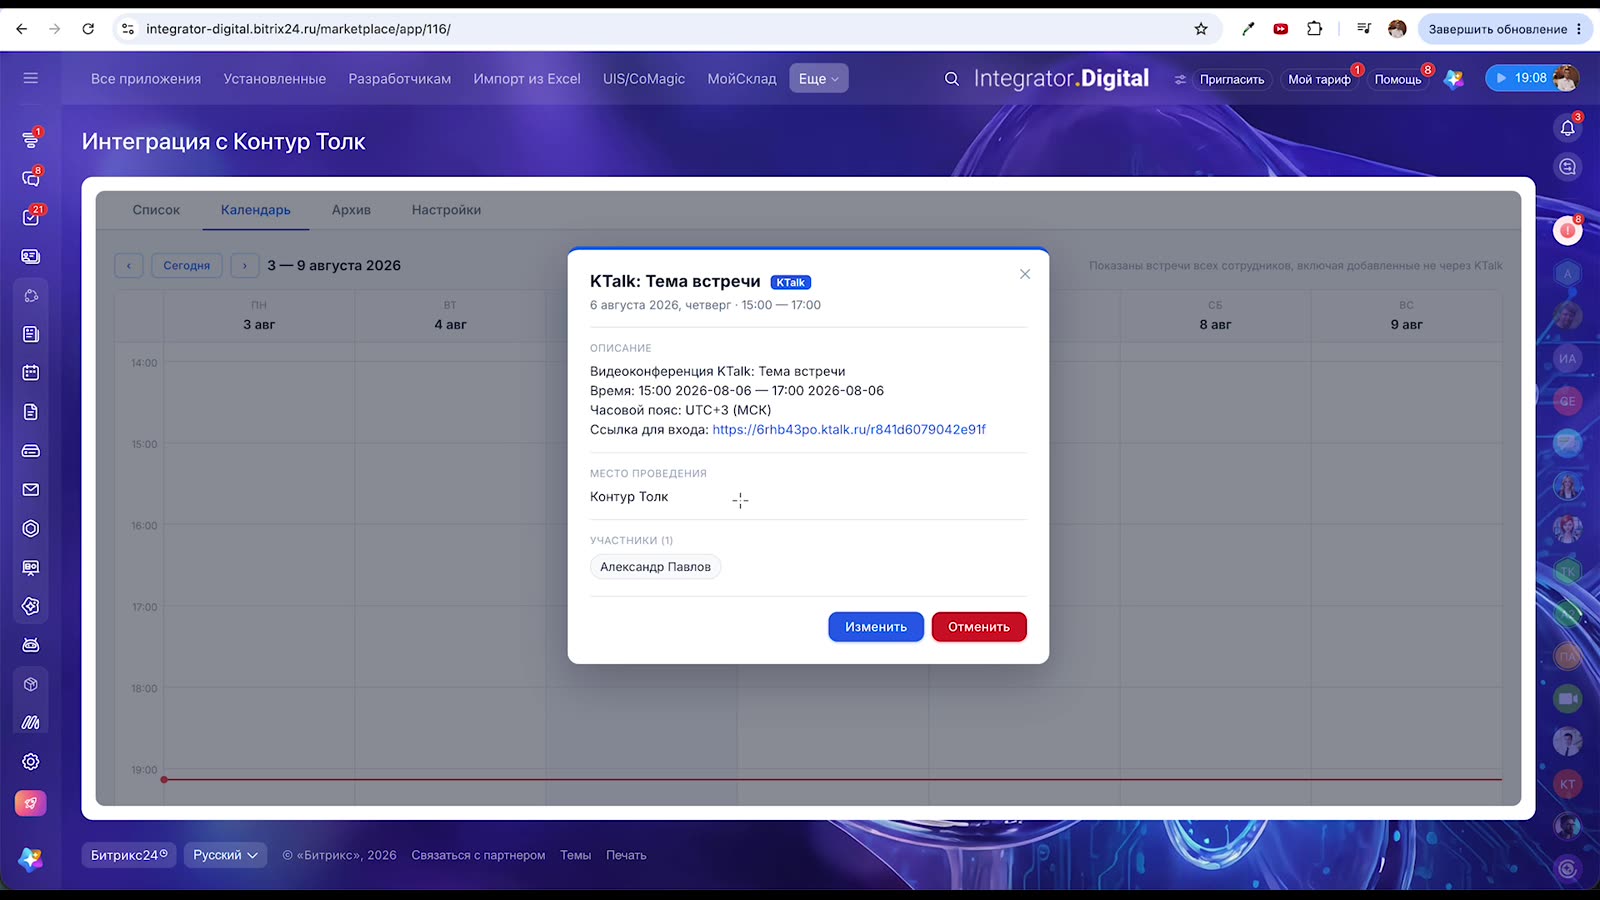Open the box/package icon in sidebar
This screenshot has width=1600, height=900.
click(x=31, y=684)
